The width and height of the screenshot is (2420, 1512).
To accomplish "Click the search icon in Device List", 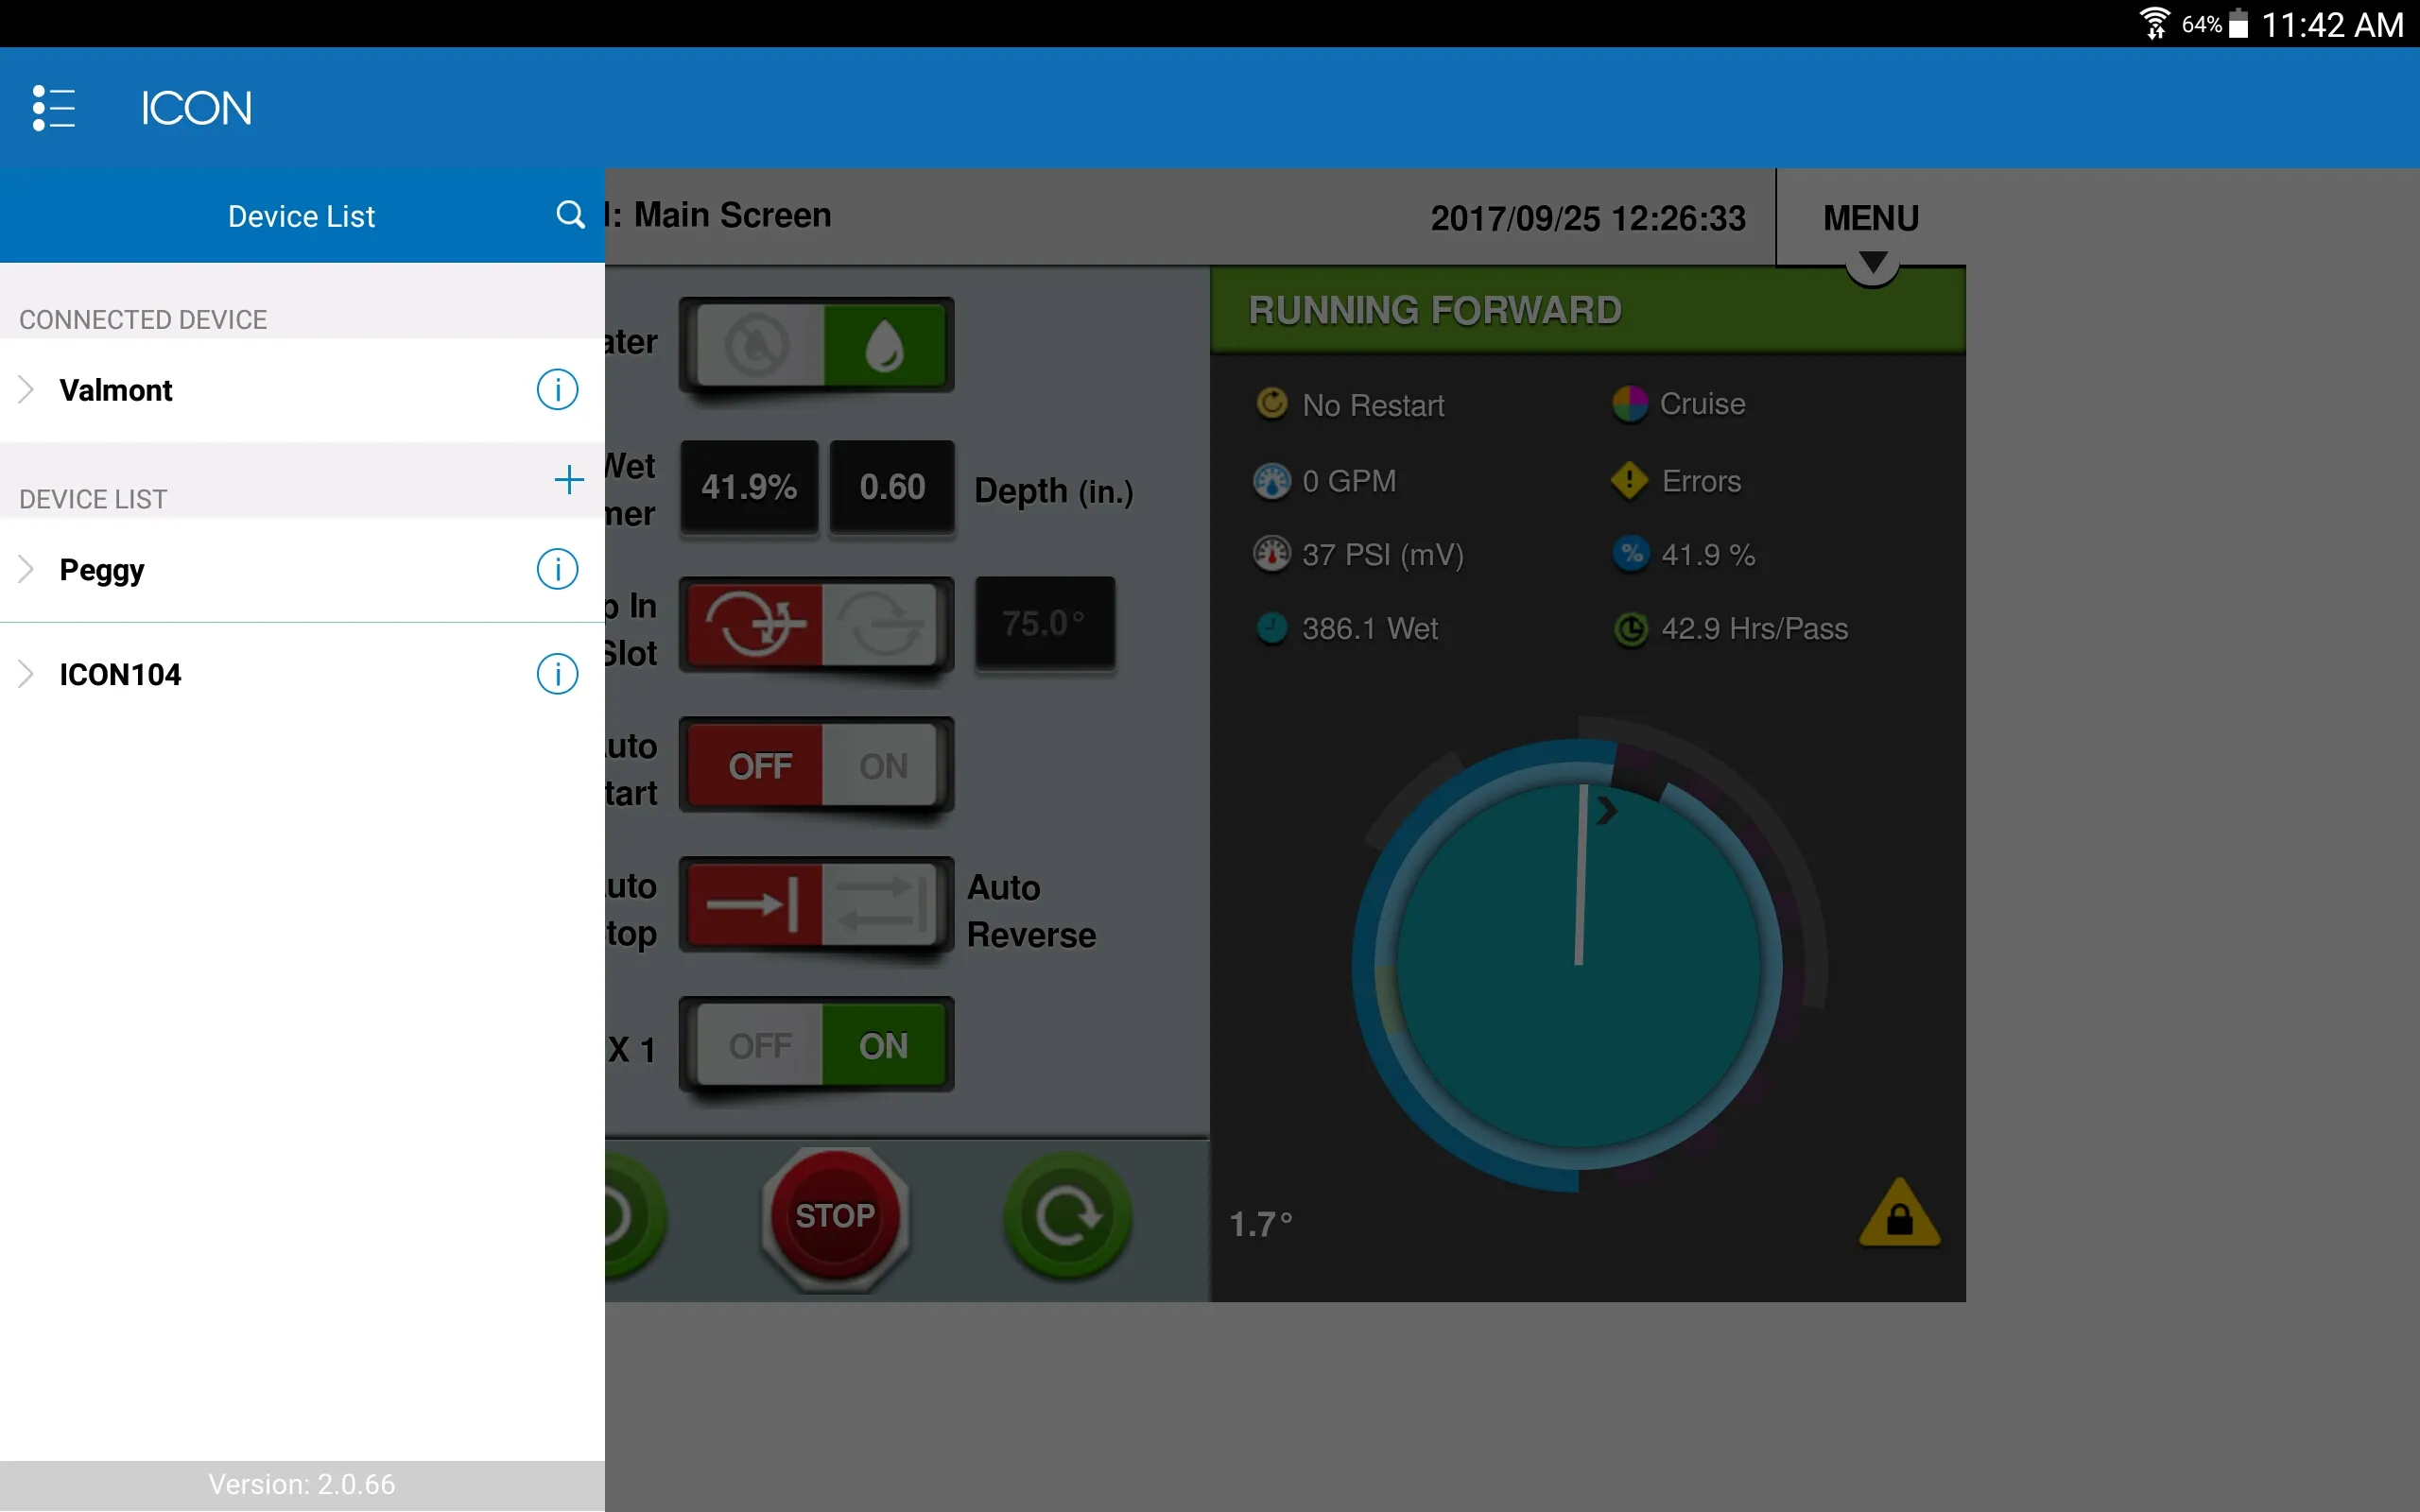I will pyautogui.click(x=570, y=215).
